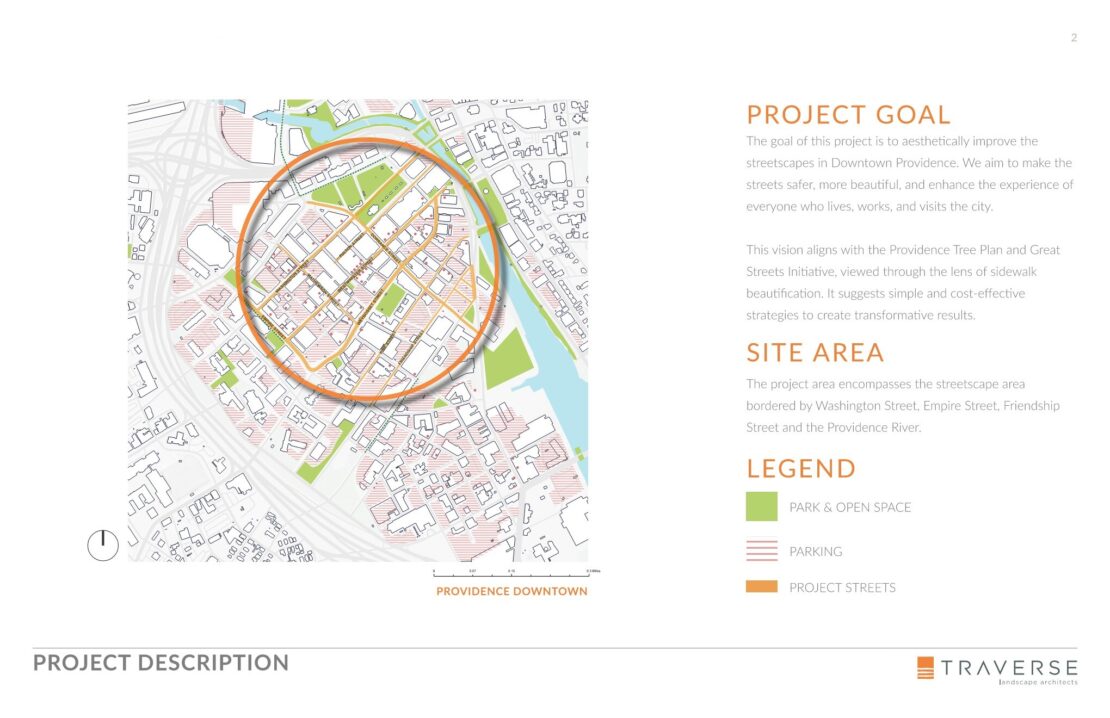Click the PROJECT DESCRIPTION footer title
This screenshot has height=718, width=1110.
click(161, 663)
